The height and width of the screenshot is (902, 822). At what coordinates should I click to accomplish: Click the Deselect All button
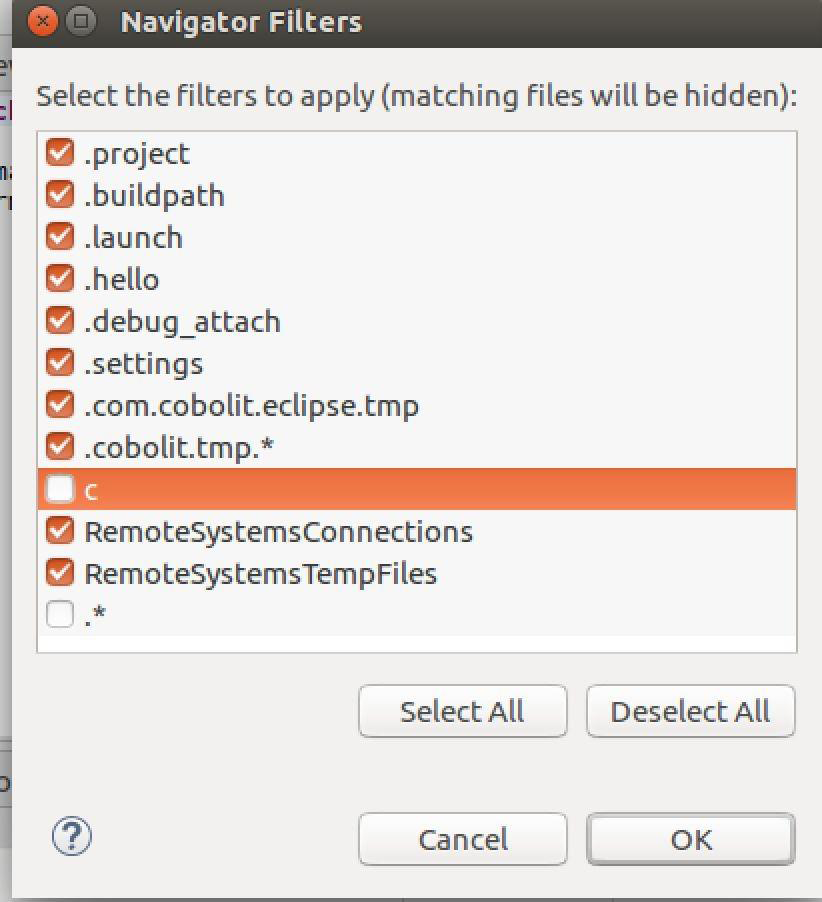(690, 711)
